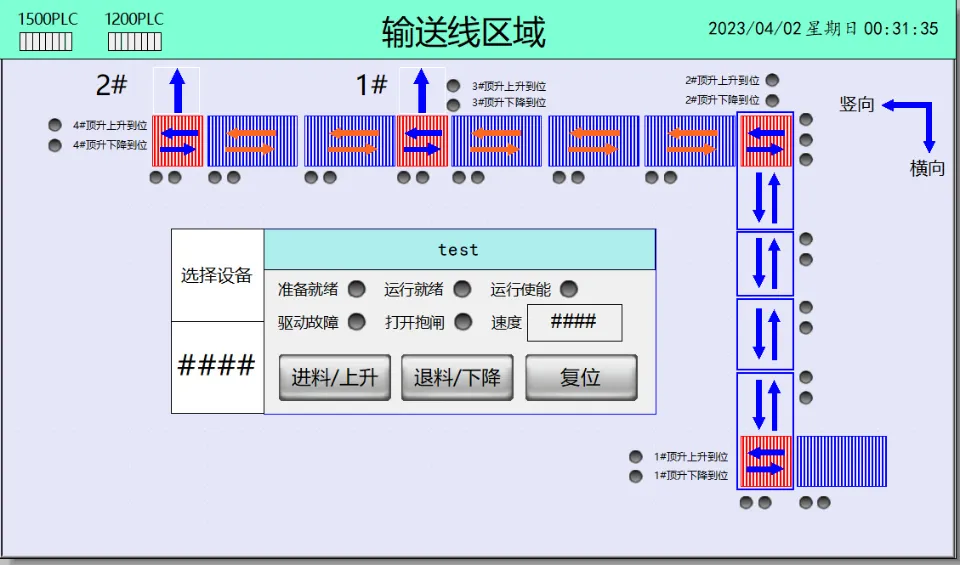Click the 运行就绪 status lamp
960x565 pixels.
pos(462,289)
